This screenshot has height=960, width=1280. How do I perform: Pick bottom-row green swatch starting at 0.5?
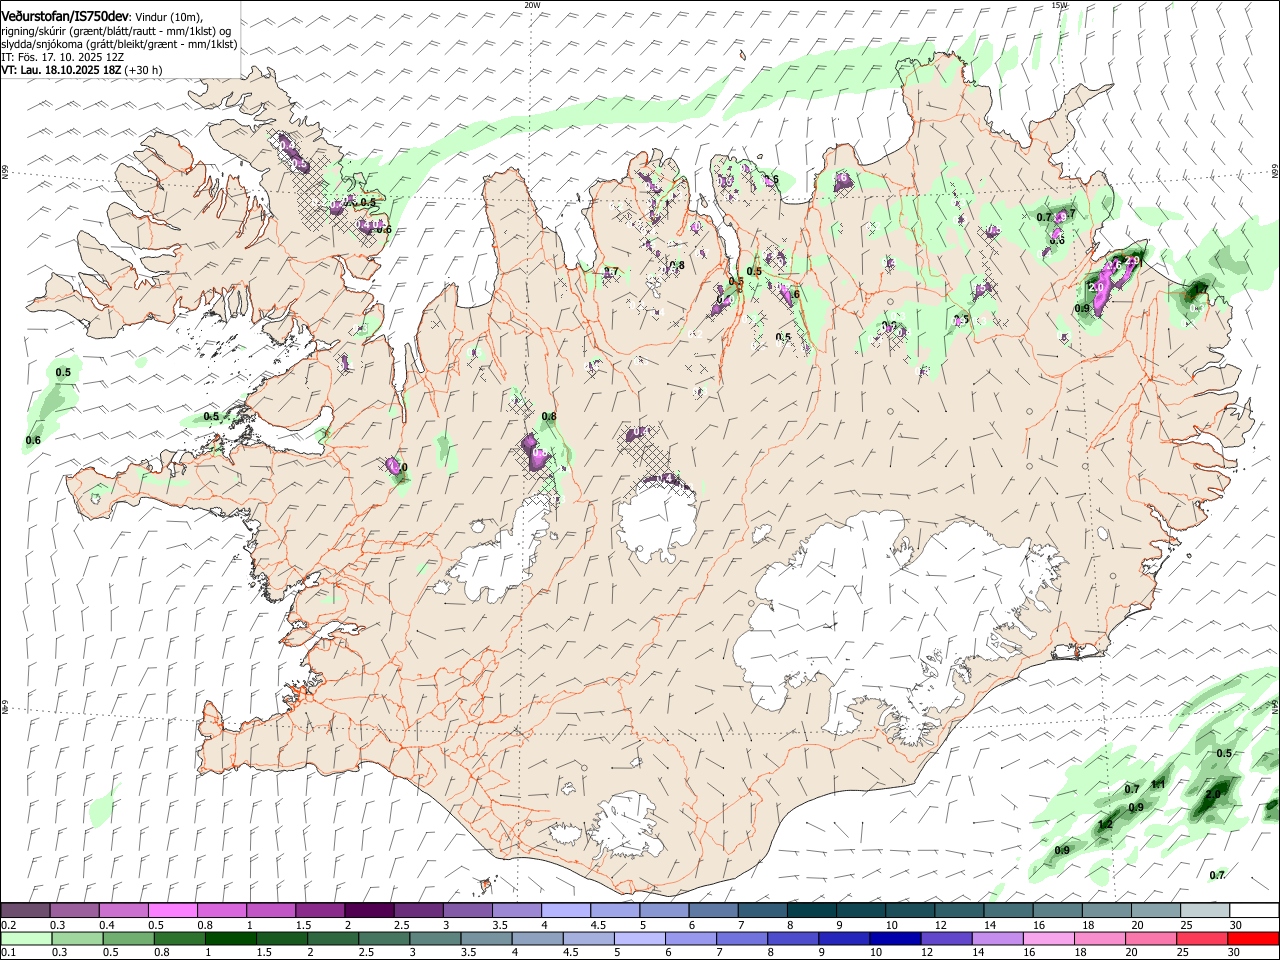click(x=129, y=938)
